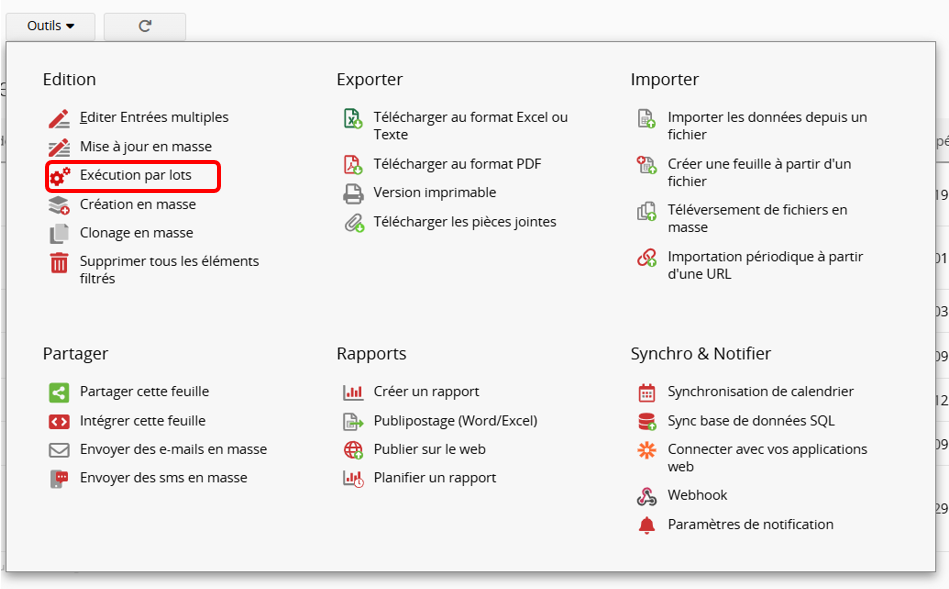The width and height of the screenshot is (949, 589).
Task: Open Créer un rapport
Action: (426, 392)
